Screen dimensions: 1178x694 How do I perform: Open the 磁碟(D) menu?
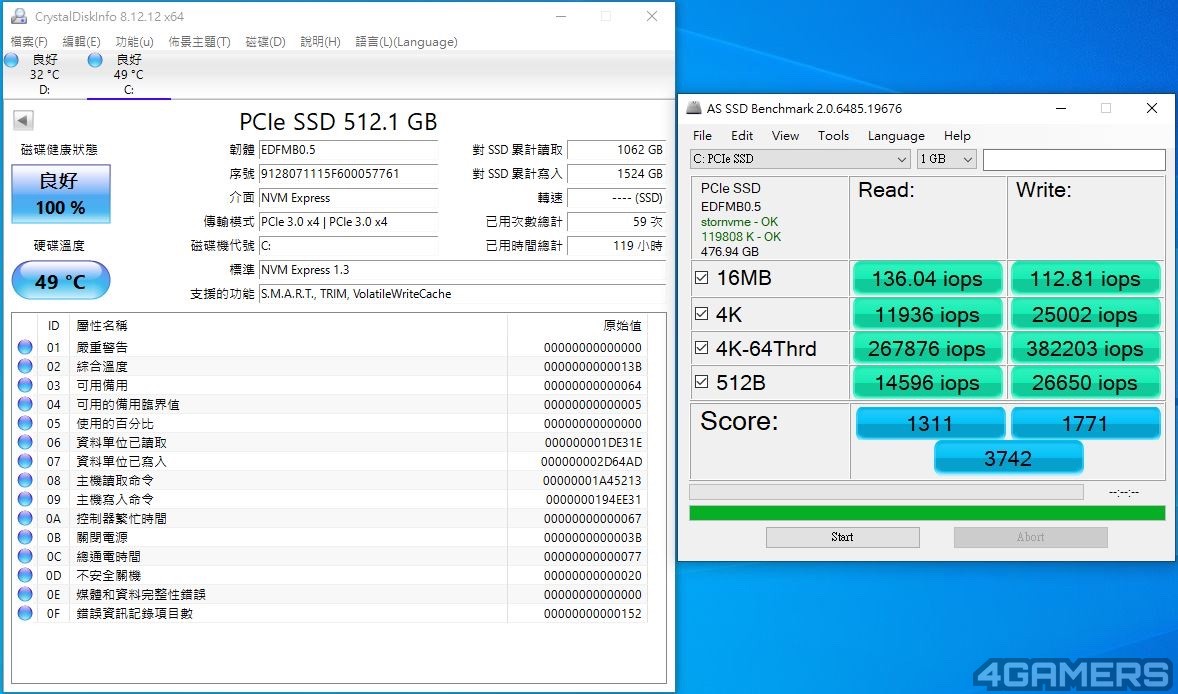265,42
